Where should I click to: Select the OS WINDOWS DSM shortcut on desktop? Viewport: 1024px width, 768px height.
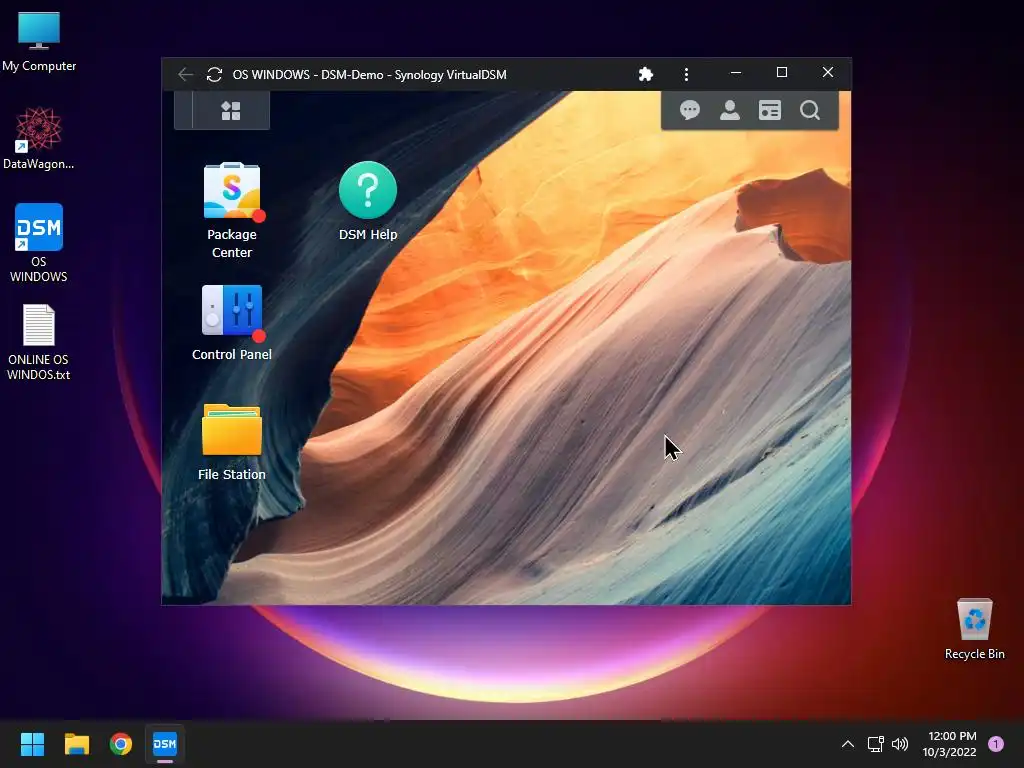39,243
